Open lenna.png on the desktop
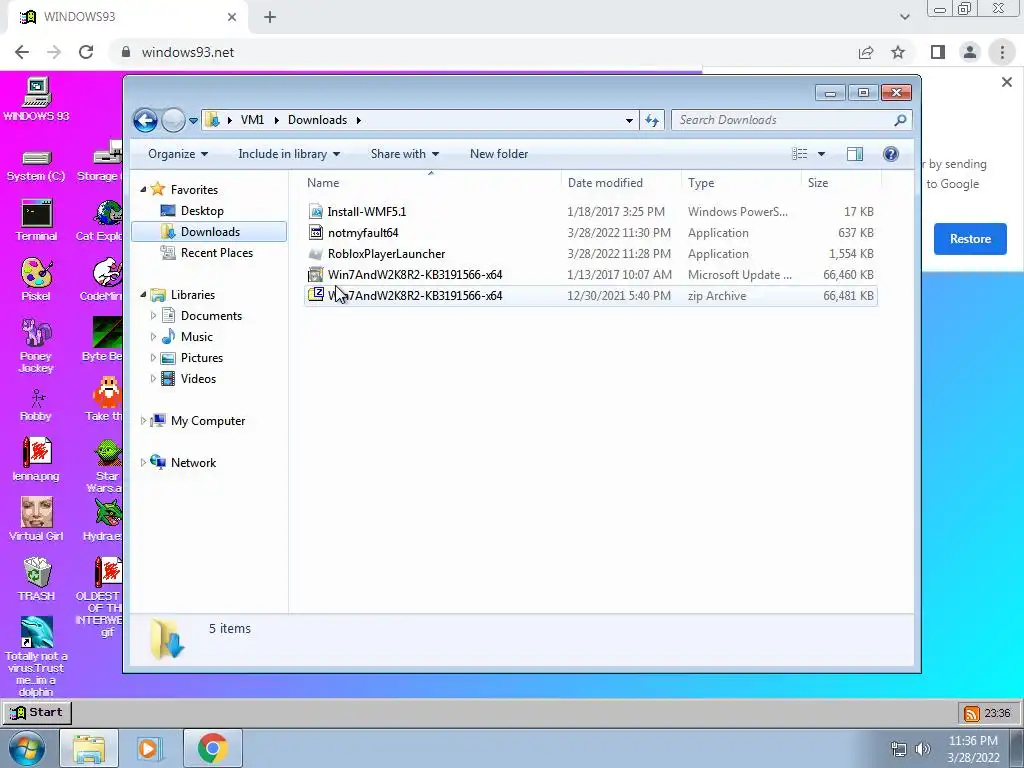Image resolution: width=1024 pixels, height=768 pixels. (36, 459)
